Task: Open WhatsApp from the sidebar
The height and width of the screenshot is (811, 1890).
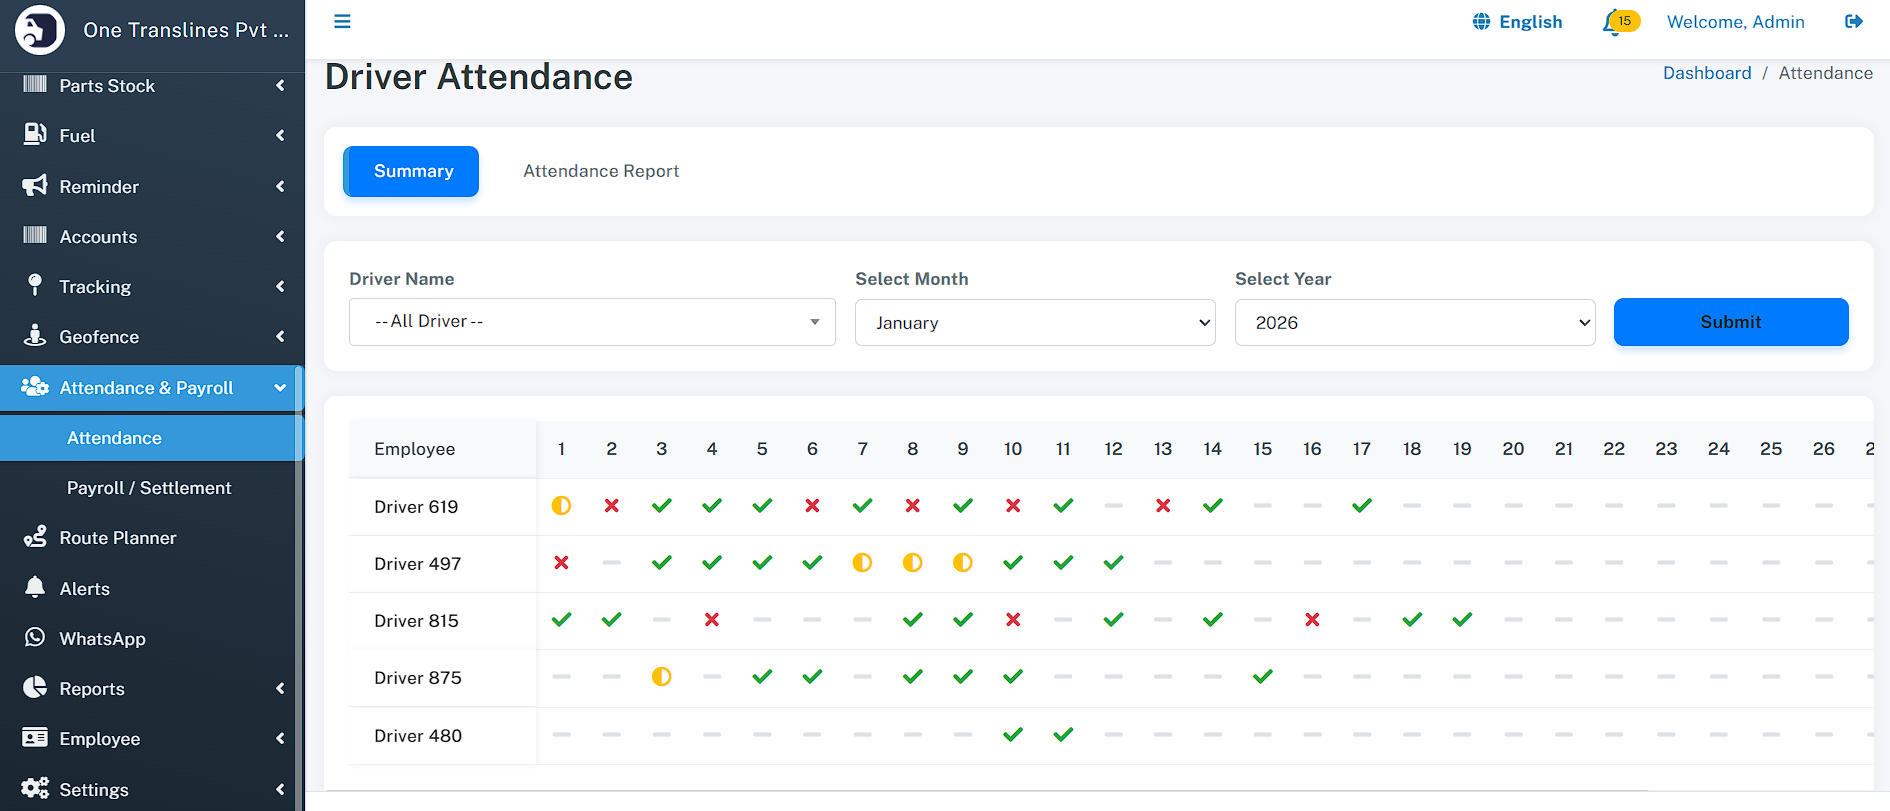Action: coord(102,639)
